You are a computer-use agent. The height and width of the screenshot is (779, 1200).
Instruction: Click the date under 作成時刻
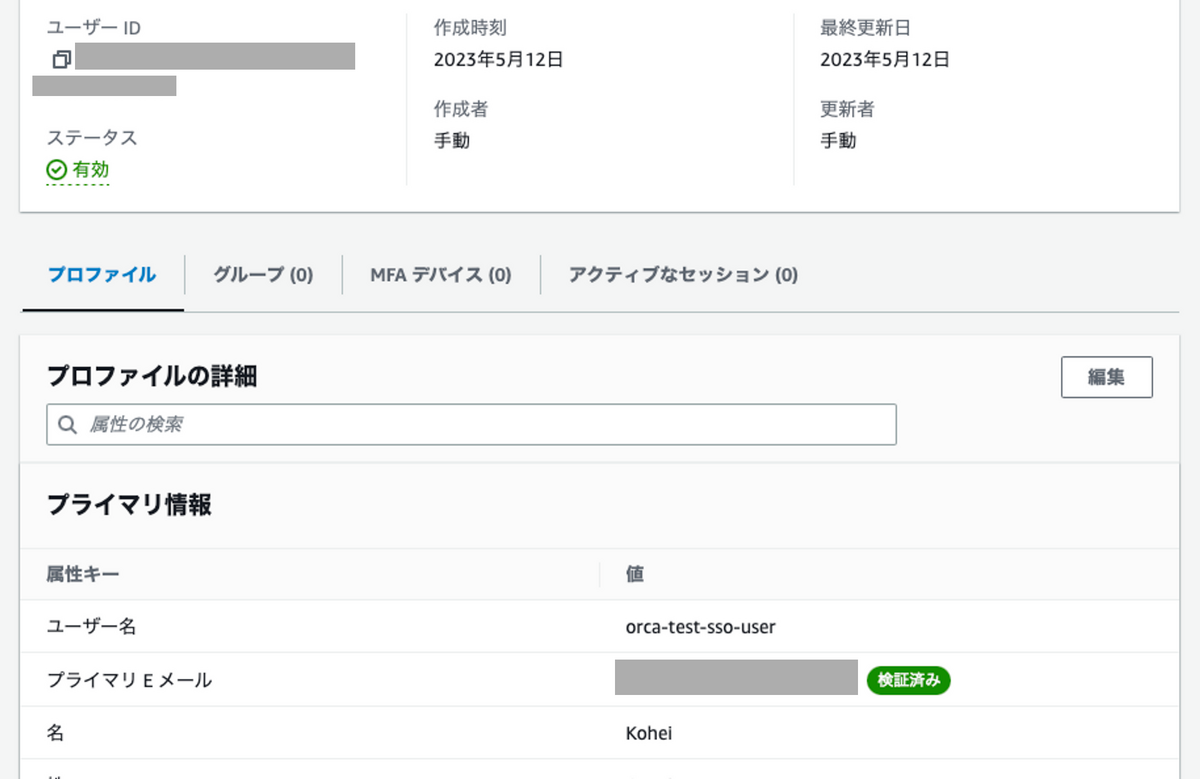pos(498,59)
